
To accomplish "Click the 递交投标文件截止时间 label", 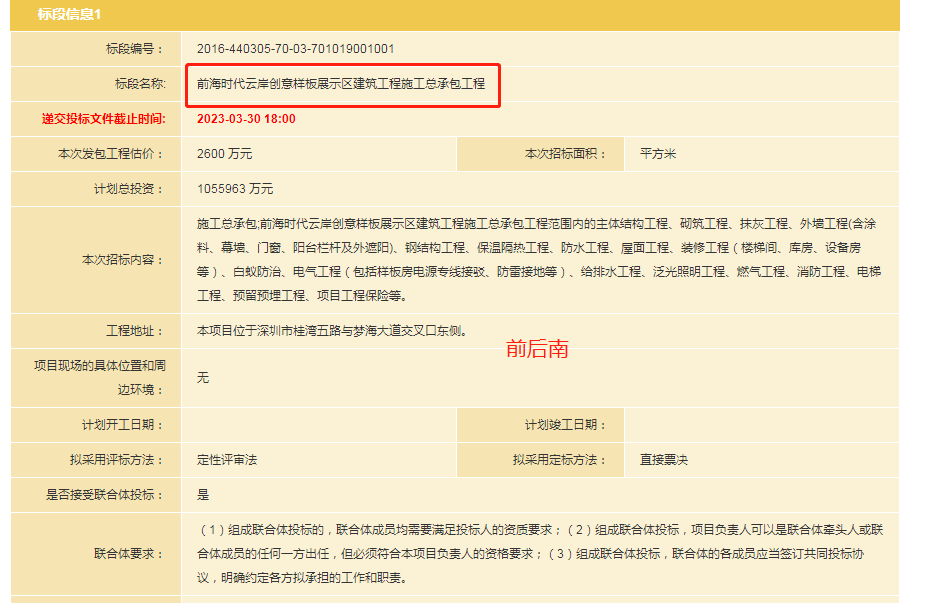I will 103,119.
